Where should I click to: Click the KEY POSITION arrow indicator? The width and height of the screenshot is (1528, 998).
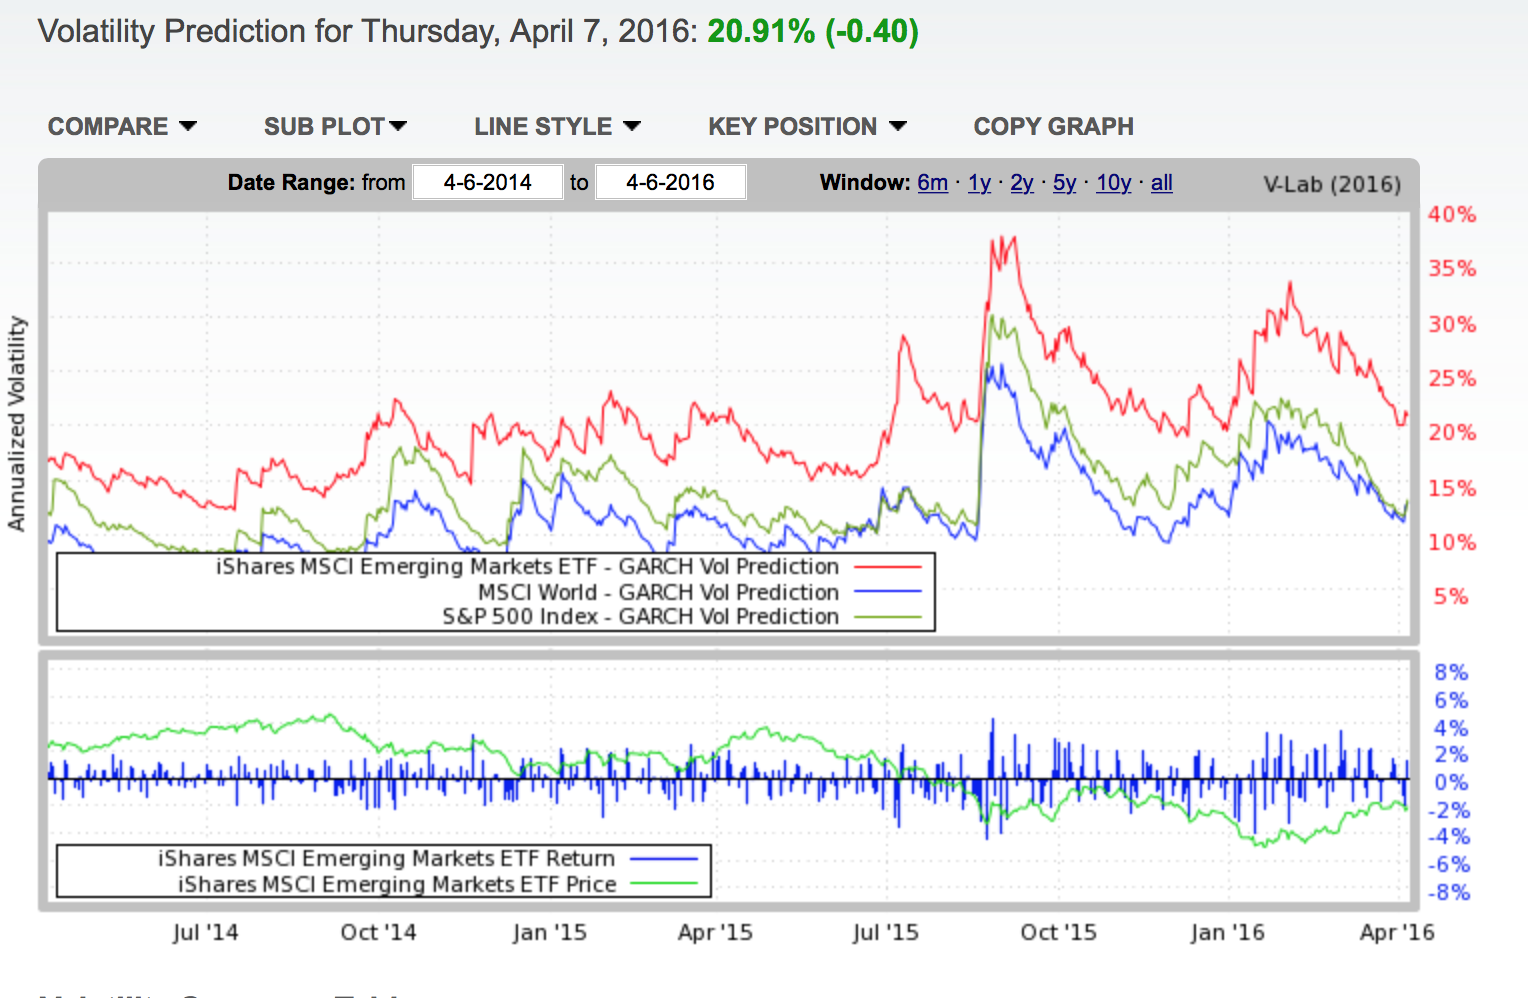[x=898, y=126]
